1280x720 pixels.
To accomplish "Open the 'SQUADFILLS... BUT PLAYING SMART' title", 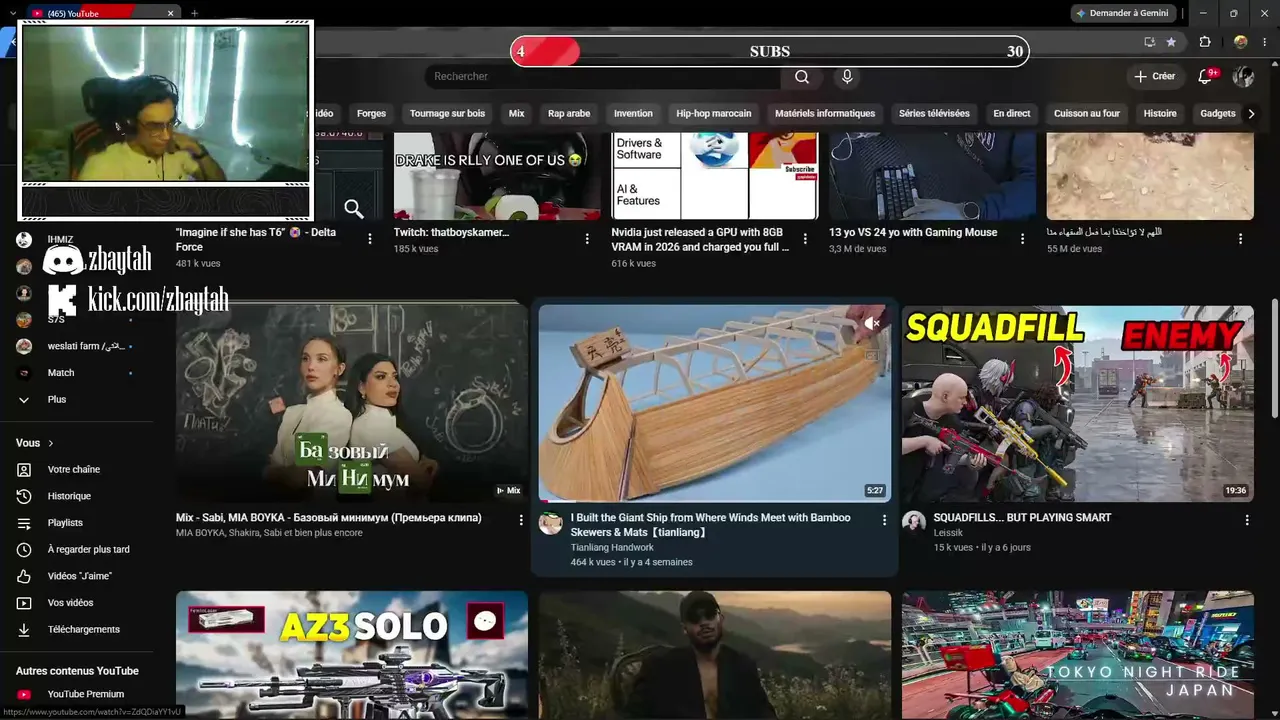I will coord(1022,518).
